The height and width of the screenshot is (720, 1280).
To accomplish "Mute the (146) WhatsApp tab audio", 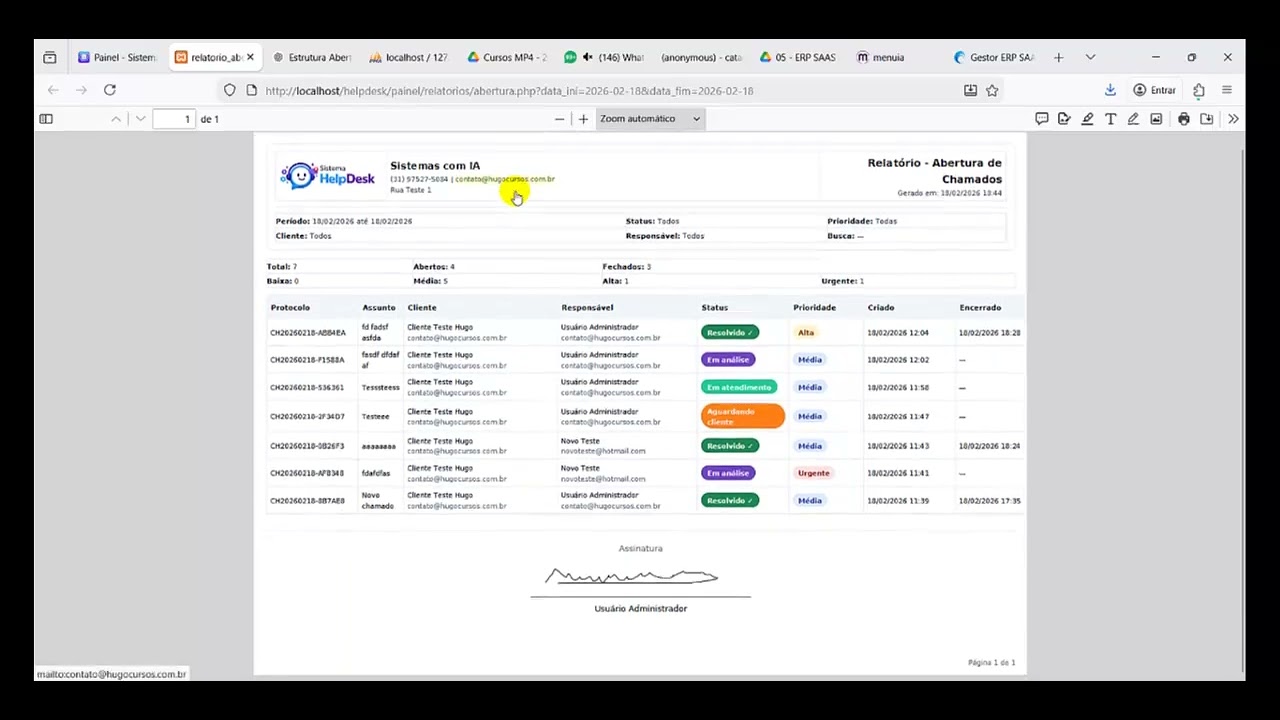I will click(588, 57).
